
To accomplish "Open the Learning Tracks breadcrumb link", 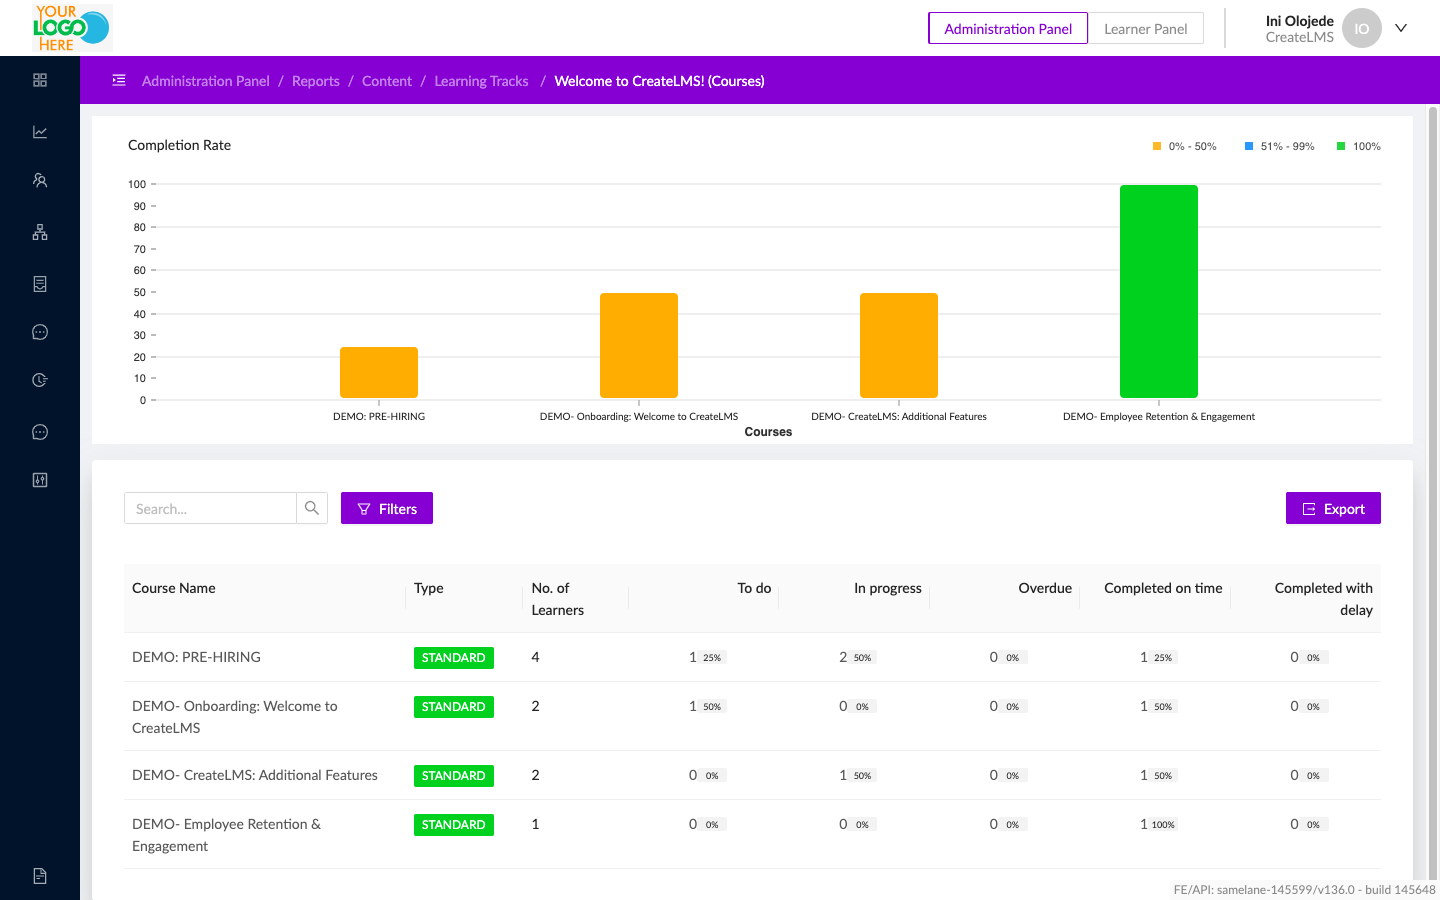I will point(481,80).
